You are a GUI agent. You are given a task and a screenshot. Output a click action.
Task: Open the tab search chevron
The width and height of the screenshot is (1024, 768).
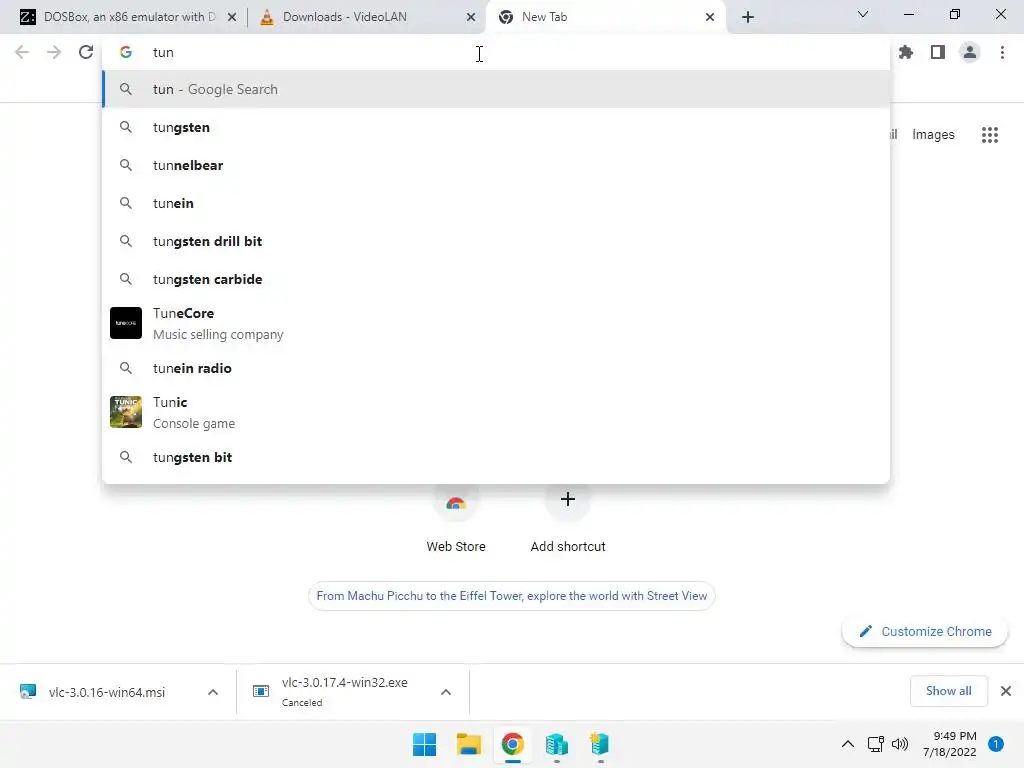[x=863, y=14]
